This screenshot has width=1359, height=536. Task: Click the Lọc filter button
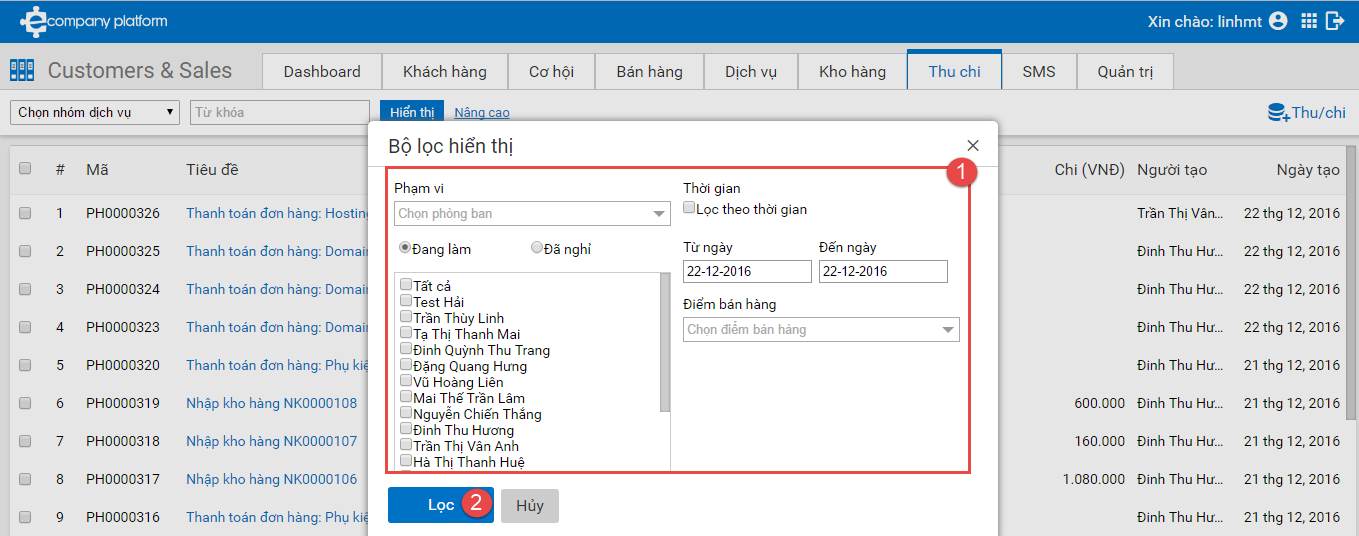441,505
